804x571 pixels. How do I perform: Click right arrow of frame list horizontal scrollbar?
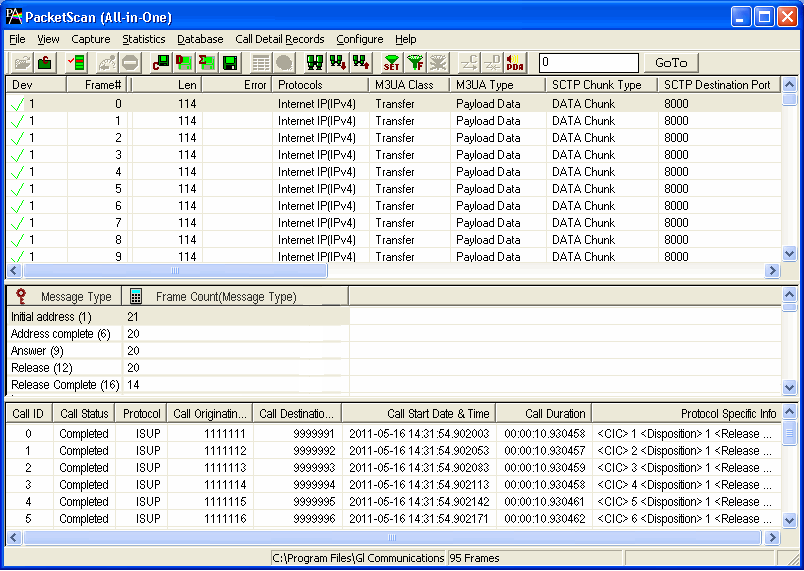772,271
